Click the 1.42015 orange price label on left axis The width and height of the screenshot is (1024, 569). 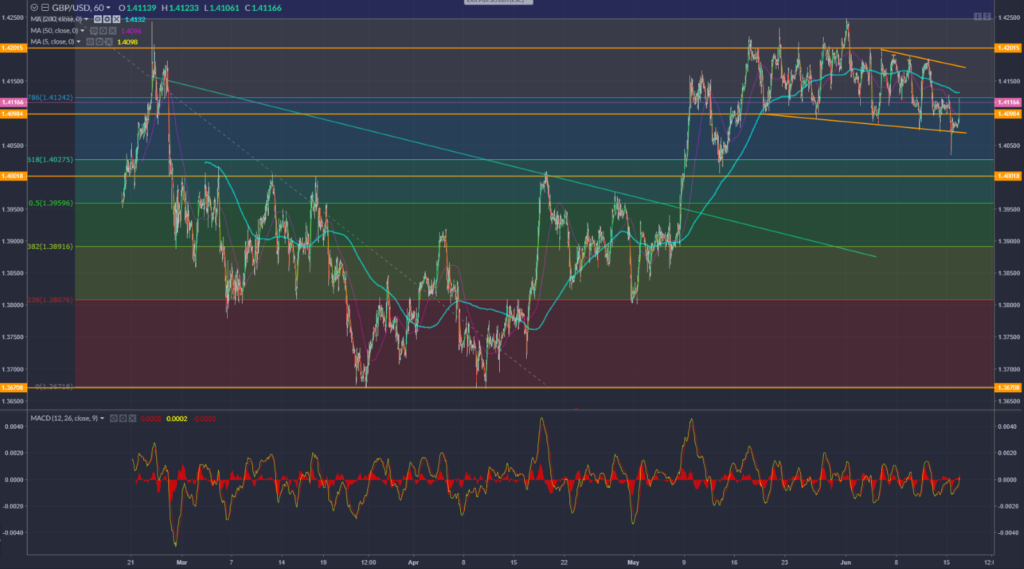tap(13, 48)
